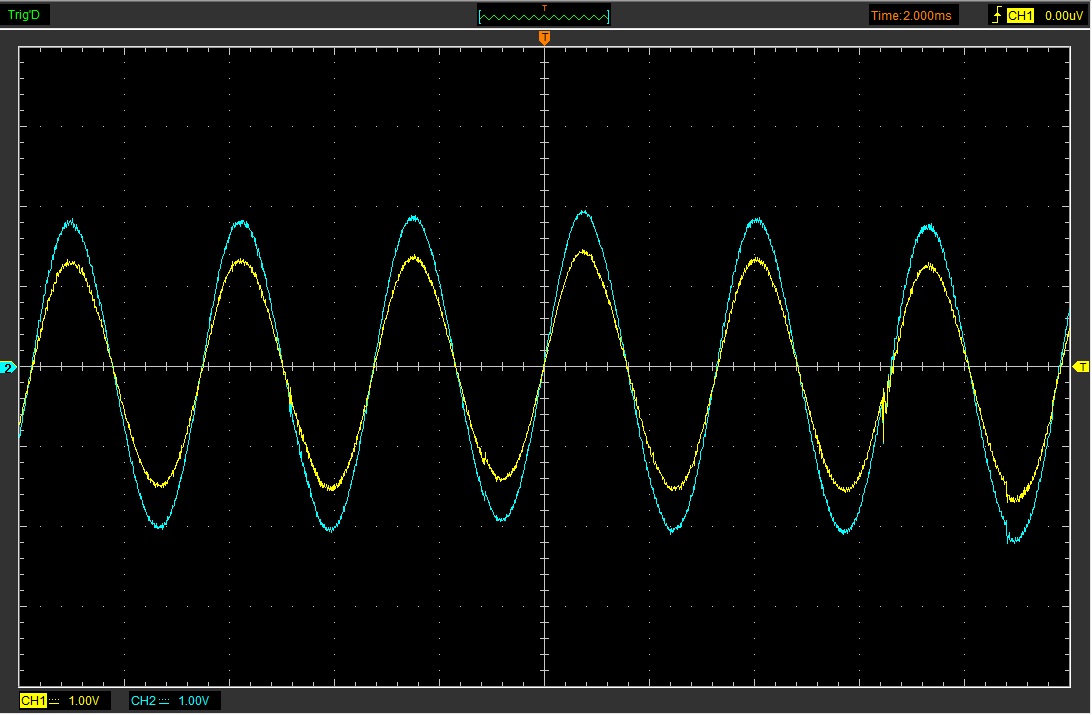The height and width of the screenshot is (715, 1092).
Task: Click the Trig'D trigger status indicator
Action: point(25,15)
